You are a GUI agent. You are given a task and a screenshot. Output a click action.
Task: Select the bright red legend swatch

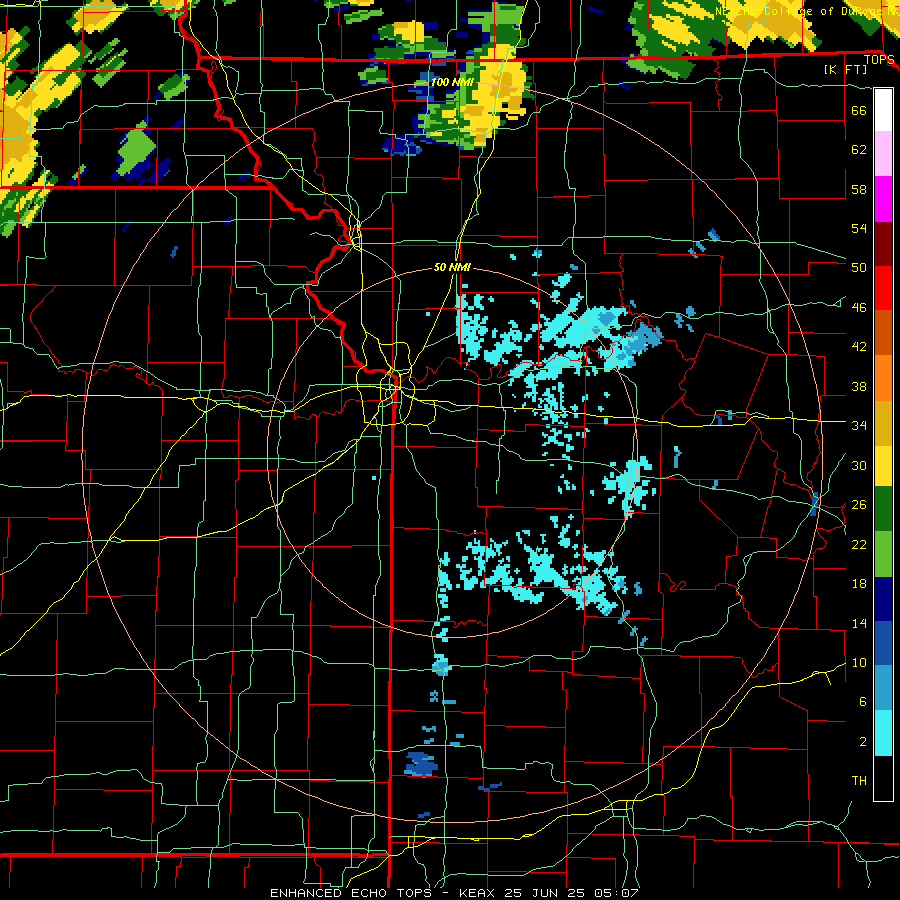point(883,288)
